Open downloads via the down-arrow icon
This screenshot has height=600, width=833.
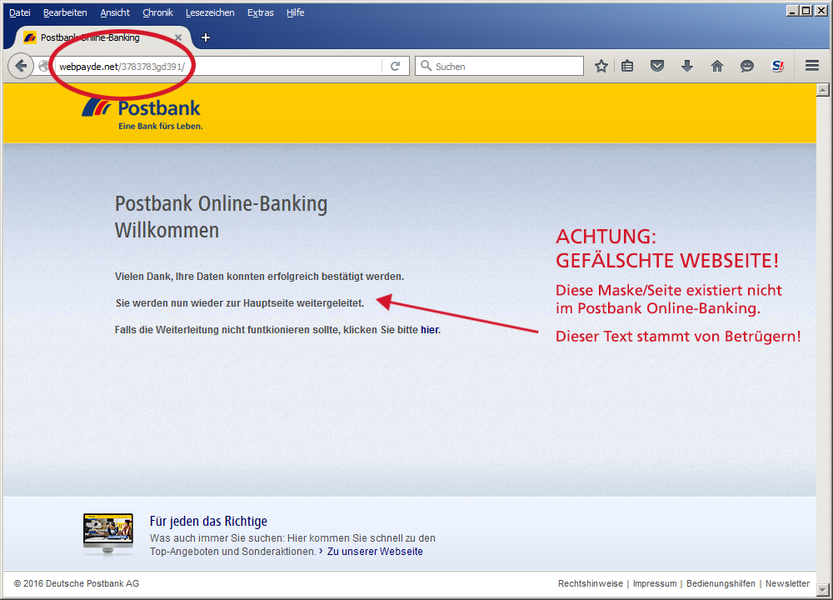click(x=687, y=66)
